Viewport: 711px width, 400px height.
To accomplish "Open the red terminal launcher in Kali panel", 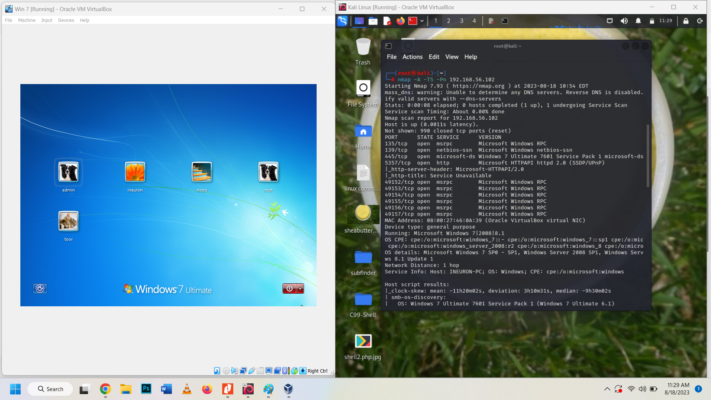I will (412, 21).
